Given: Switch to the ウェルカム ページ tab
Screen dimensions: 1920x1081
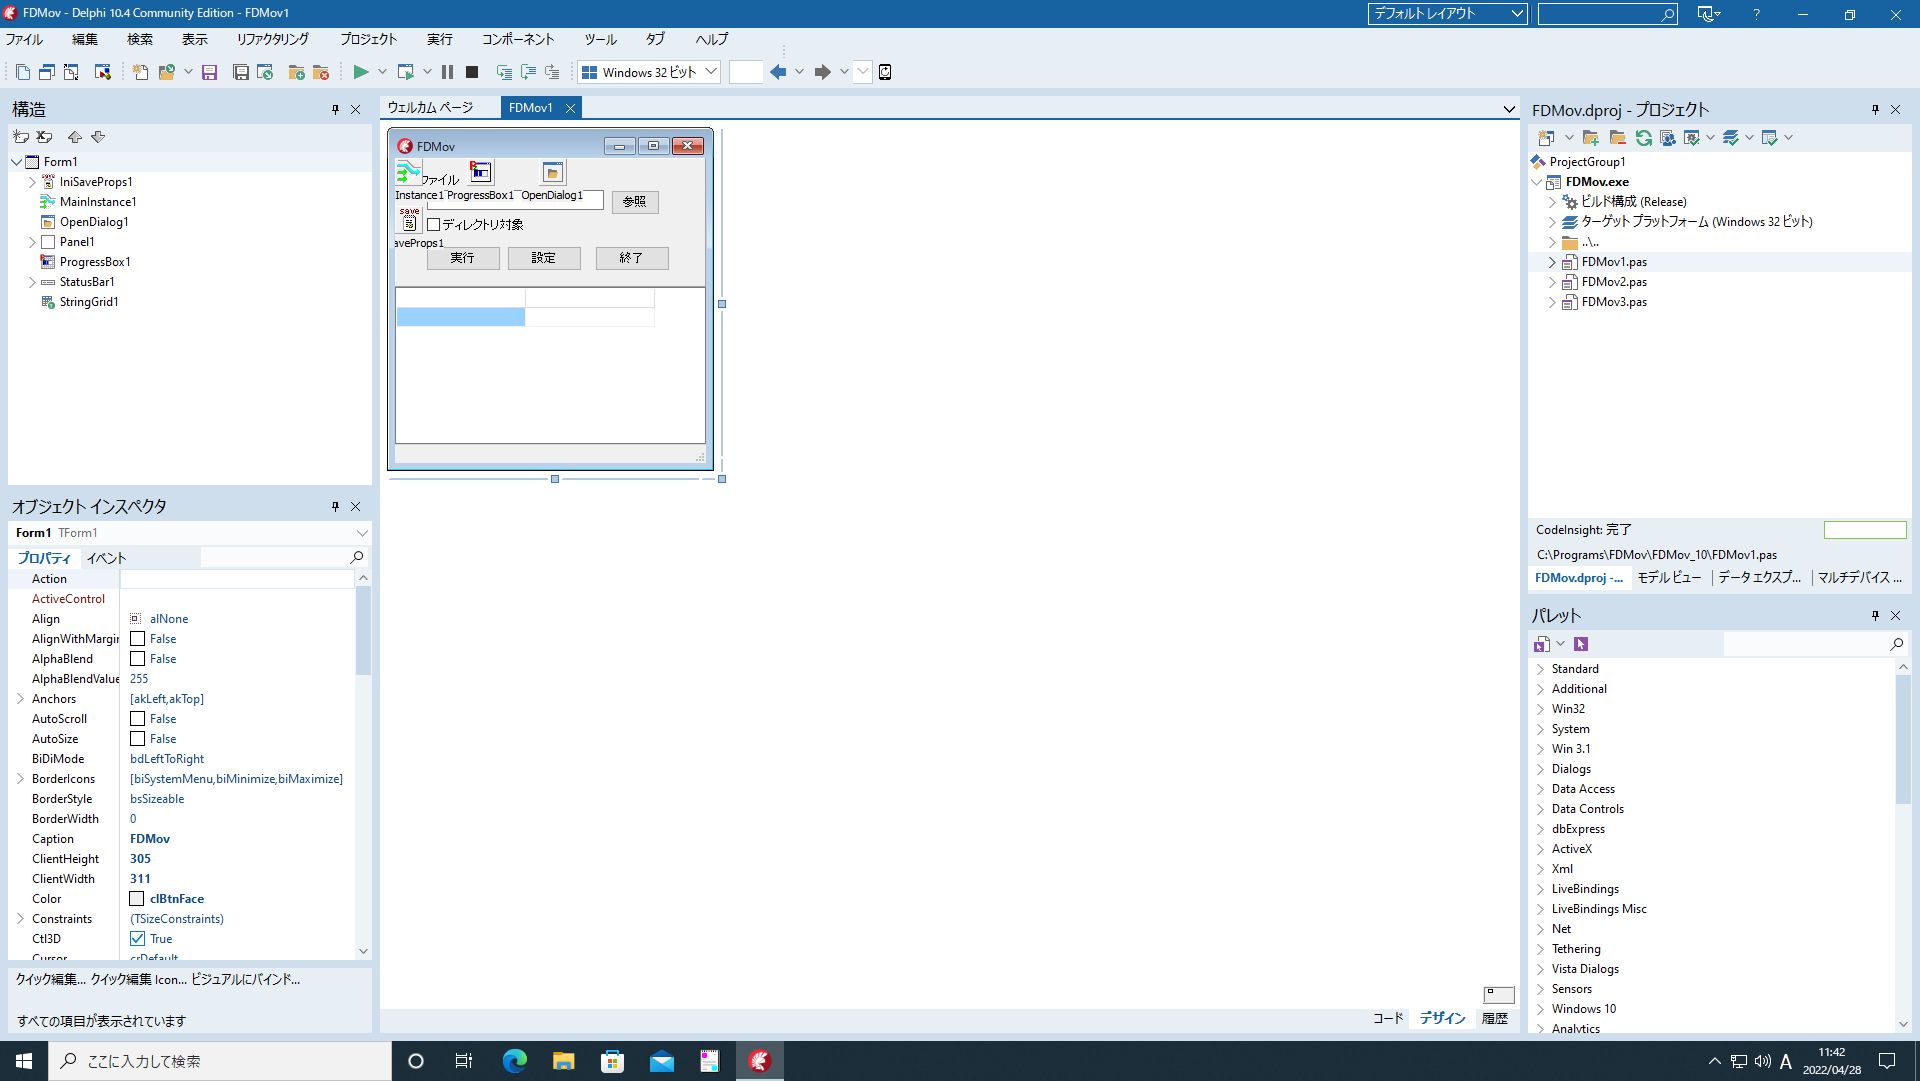Looking at the screenshot, I should click(430, 108).
